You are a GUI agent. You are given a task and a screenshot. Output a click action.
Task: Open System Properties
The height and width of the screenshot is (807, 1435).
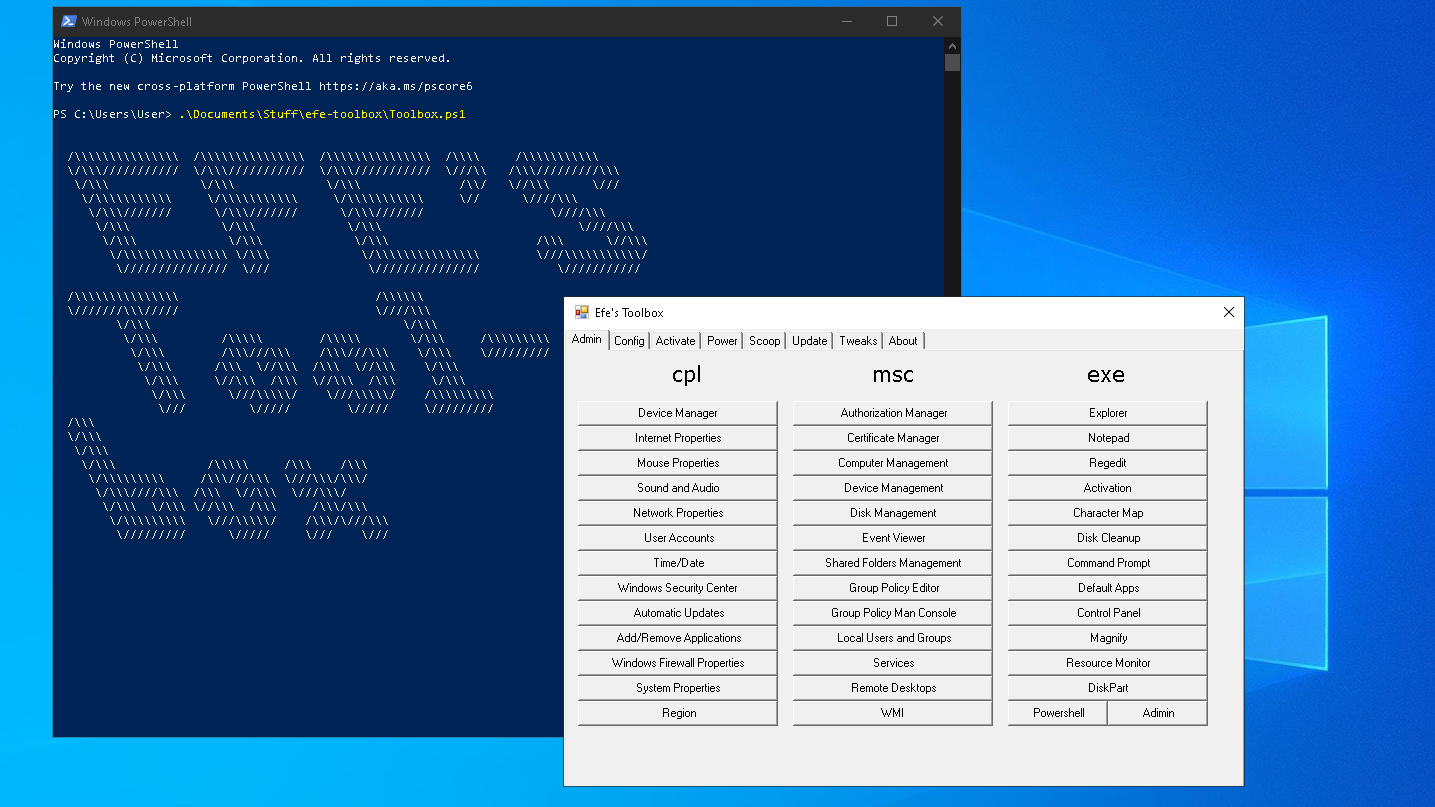678,688
